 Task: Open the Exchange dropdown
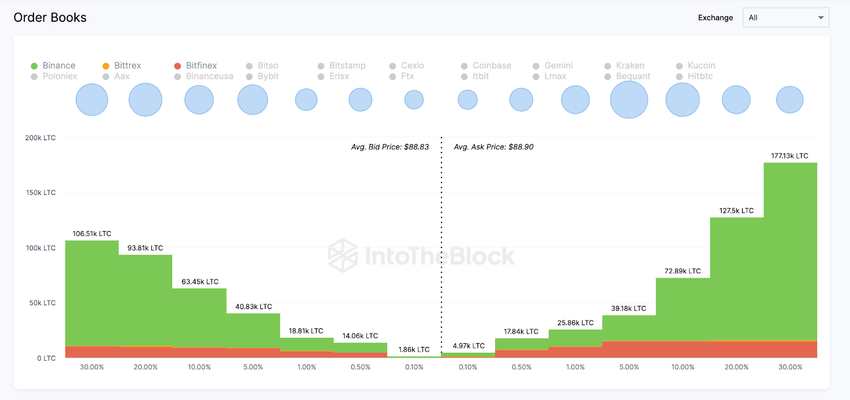click(x=785, y=17)
